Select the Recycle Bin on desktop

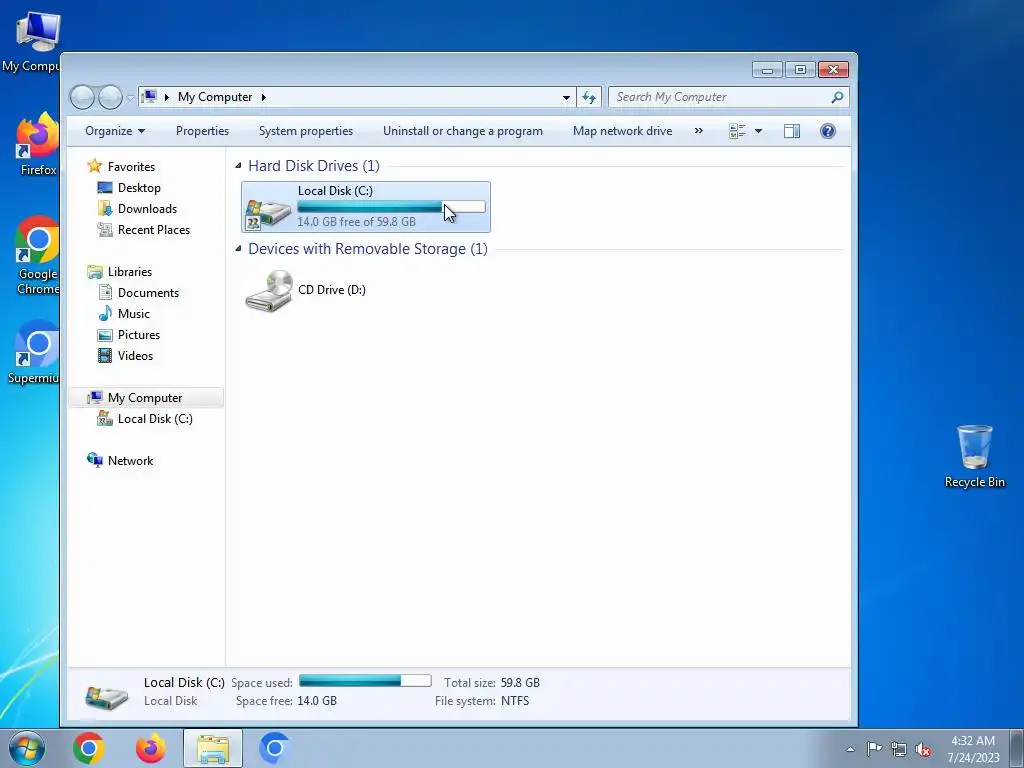[974, 456]
